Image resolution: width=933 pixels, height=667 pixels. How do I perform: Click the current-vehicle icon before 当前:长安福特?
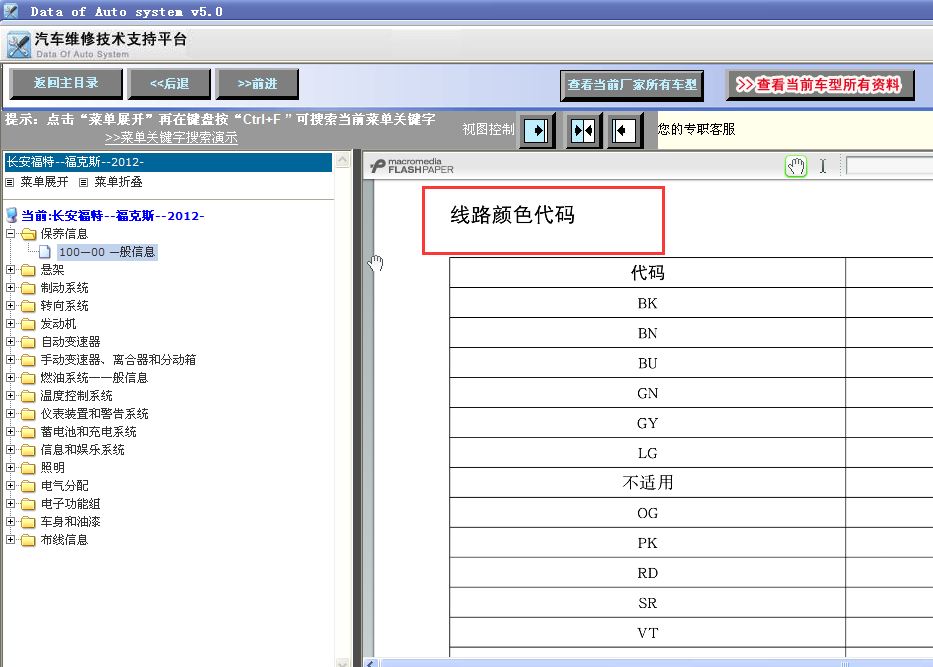click(11, 215)
